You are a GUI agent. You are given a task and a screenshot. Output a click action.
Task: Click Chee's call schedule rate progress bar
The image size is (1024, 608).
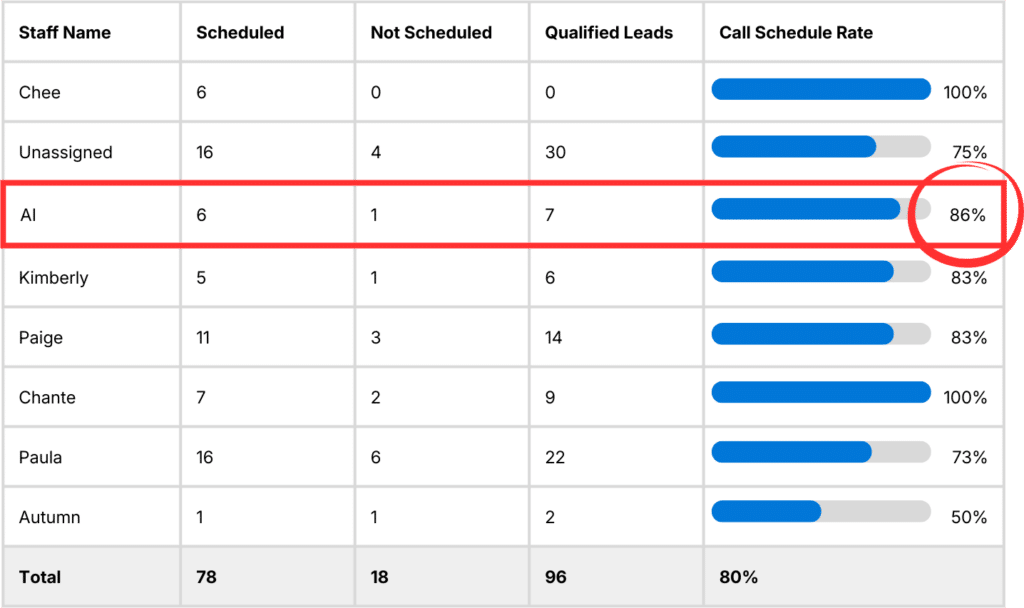click(x=821, y=90)
